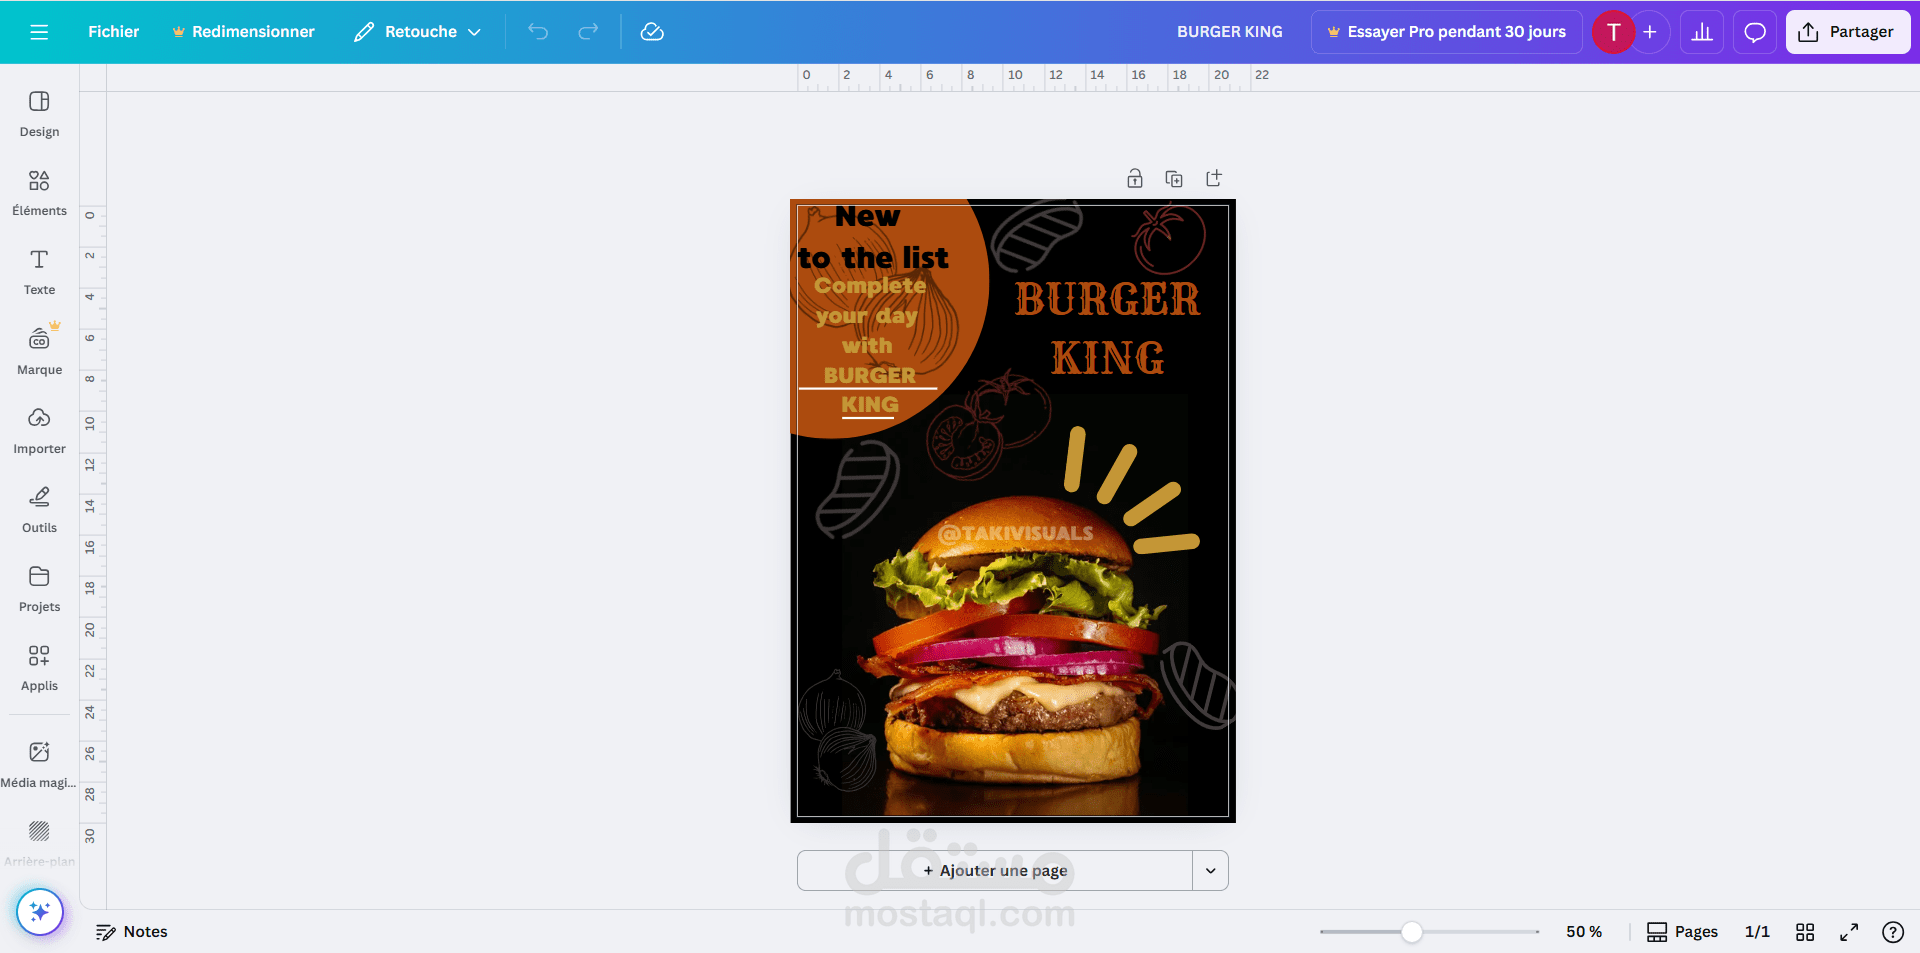Click the redo arrow
Image resolution: width=1920 pixels, height=953 pixels.
coord(588,32)
